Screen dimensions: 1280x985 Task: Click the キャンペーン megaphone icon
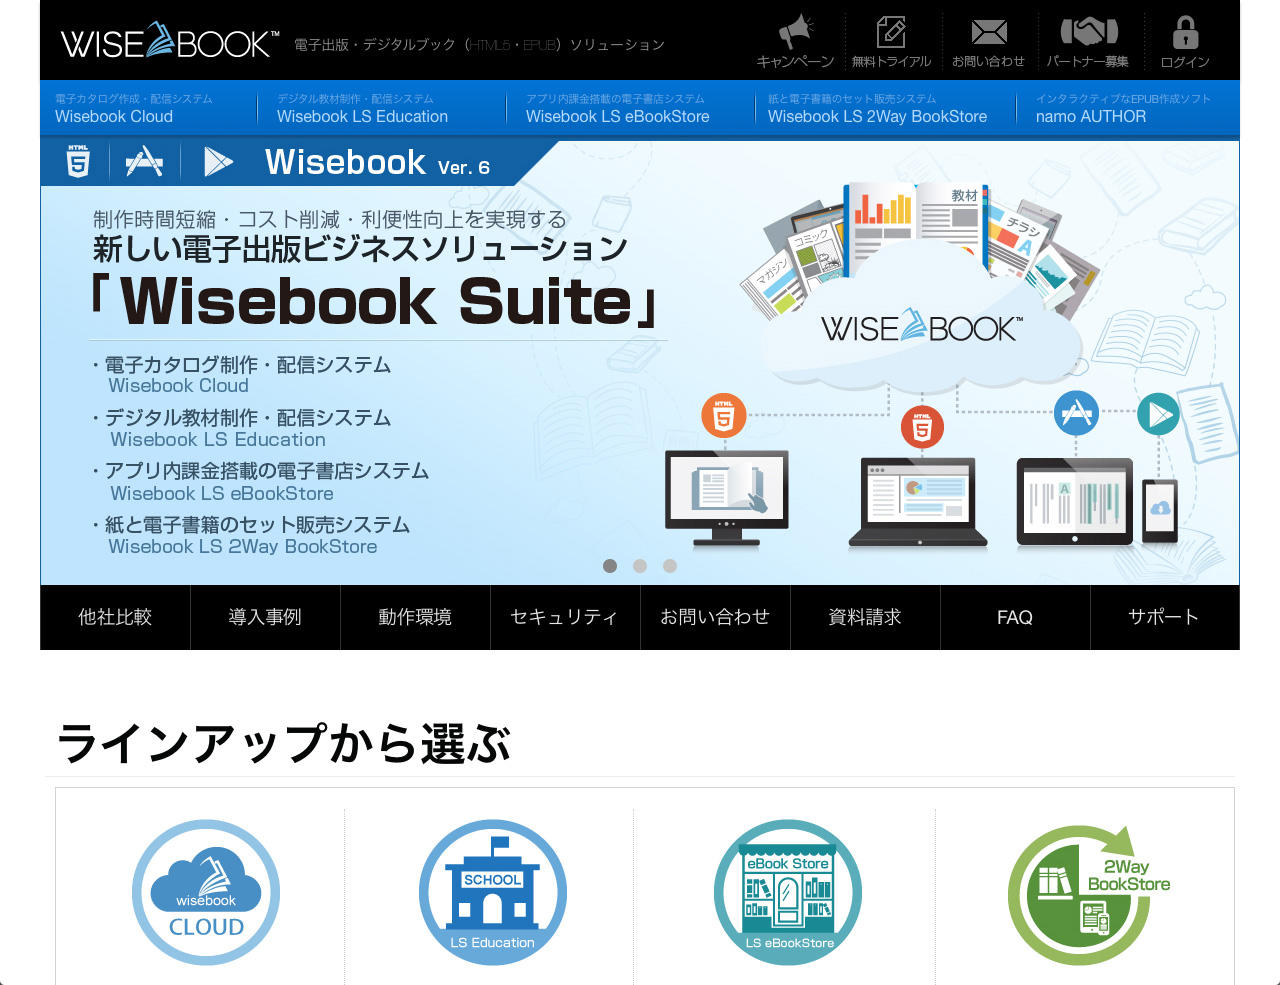793,32
